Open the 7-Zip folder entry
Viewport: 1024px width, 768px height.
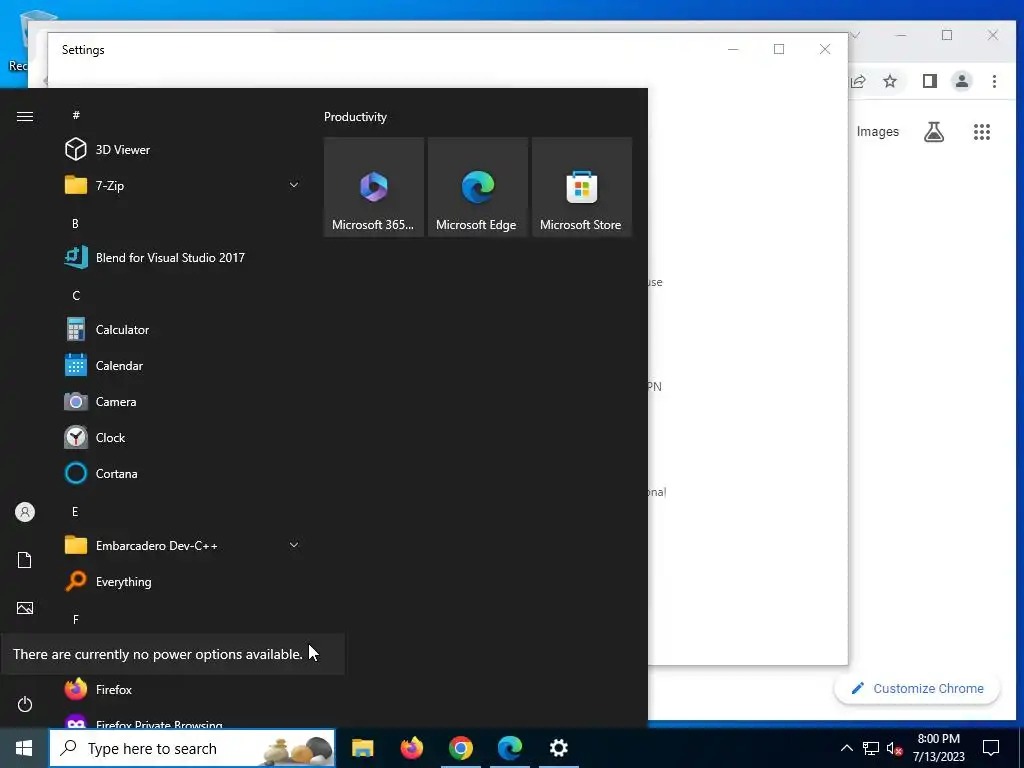click(183, 185)
